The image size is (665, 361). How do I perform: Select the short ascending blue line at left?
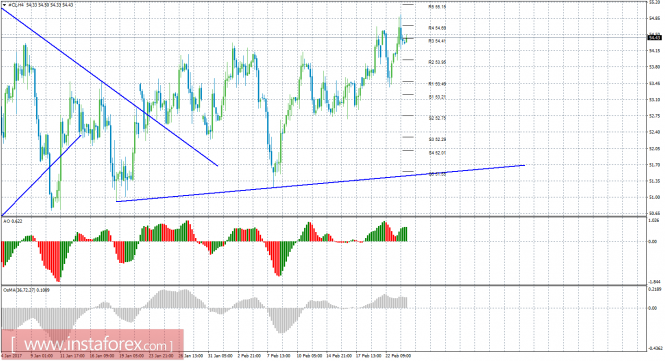[x=41, y=175]
